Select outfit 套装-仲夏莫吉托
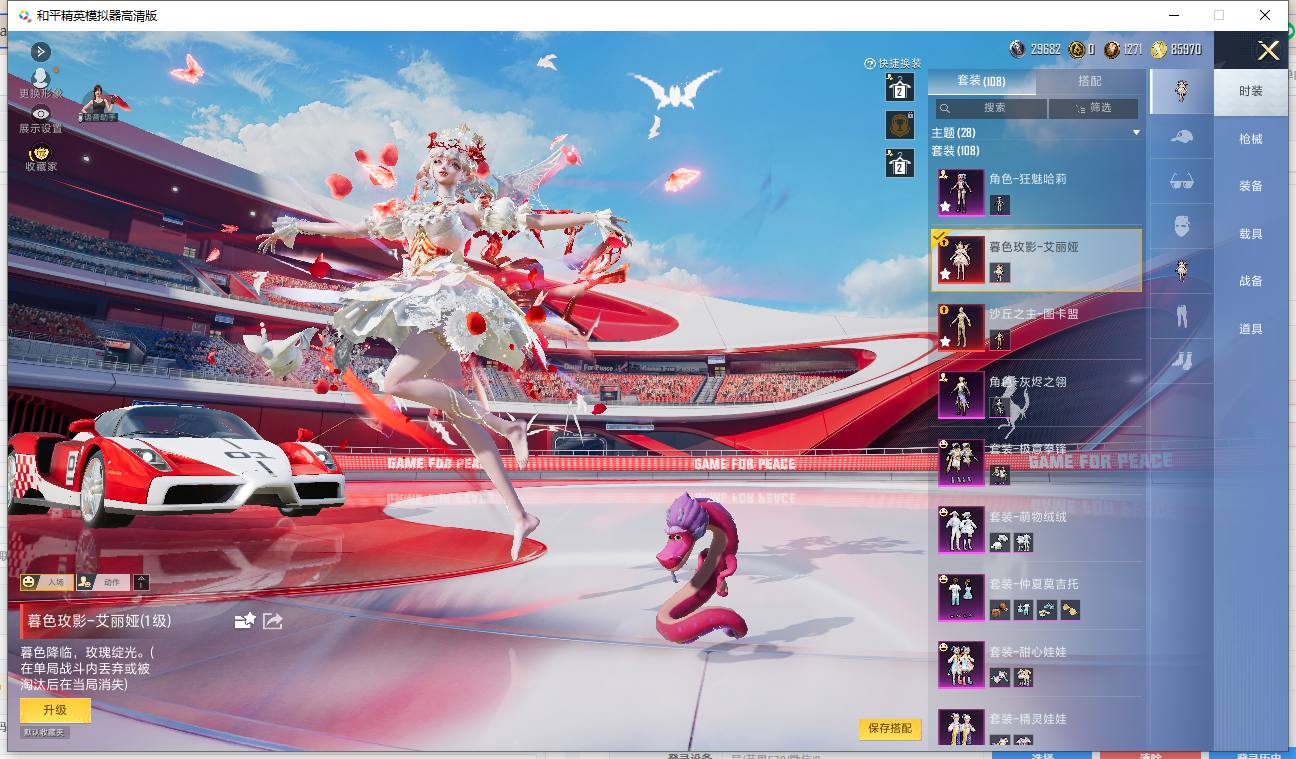Image resolution: width=1296 pixels, height=759 pixels. pos(1036,596)
